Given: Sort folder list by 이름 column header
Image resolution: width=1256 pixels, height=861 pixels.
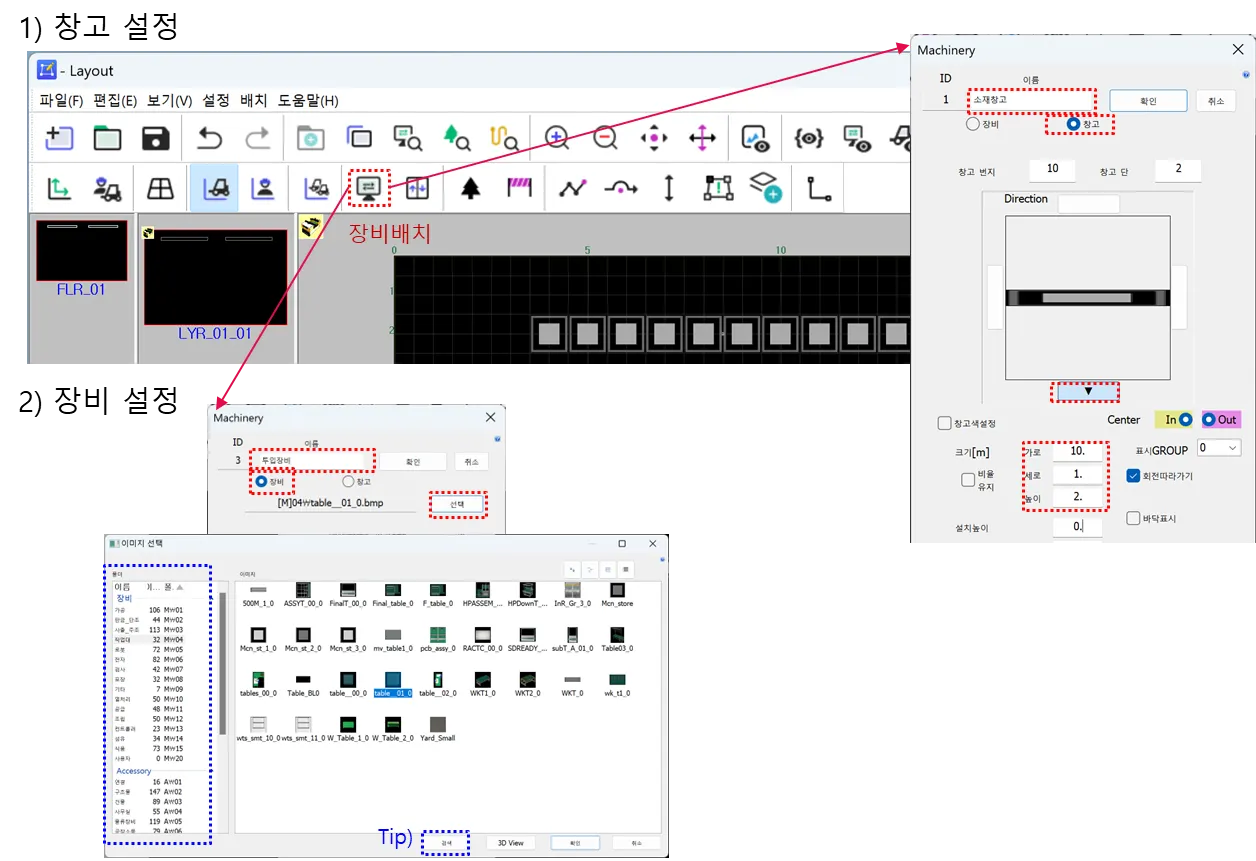Looking at the screenshot, I should click(x=122, y=587).
